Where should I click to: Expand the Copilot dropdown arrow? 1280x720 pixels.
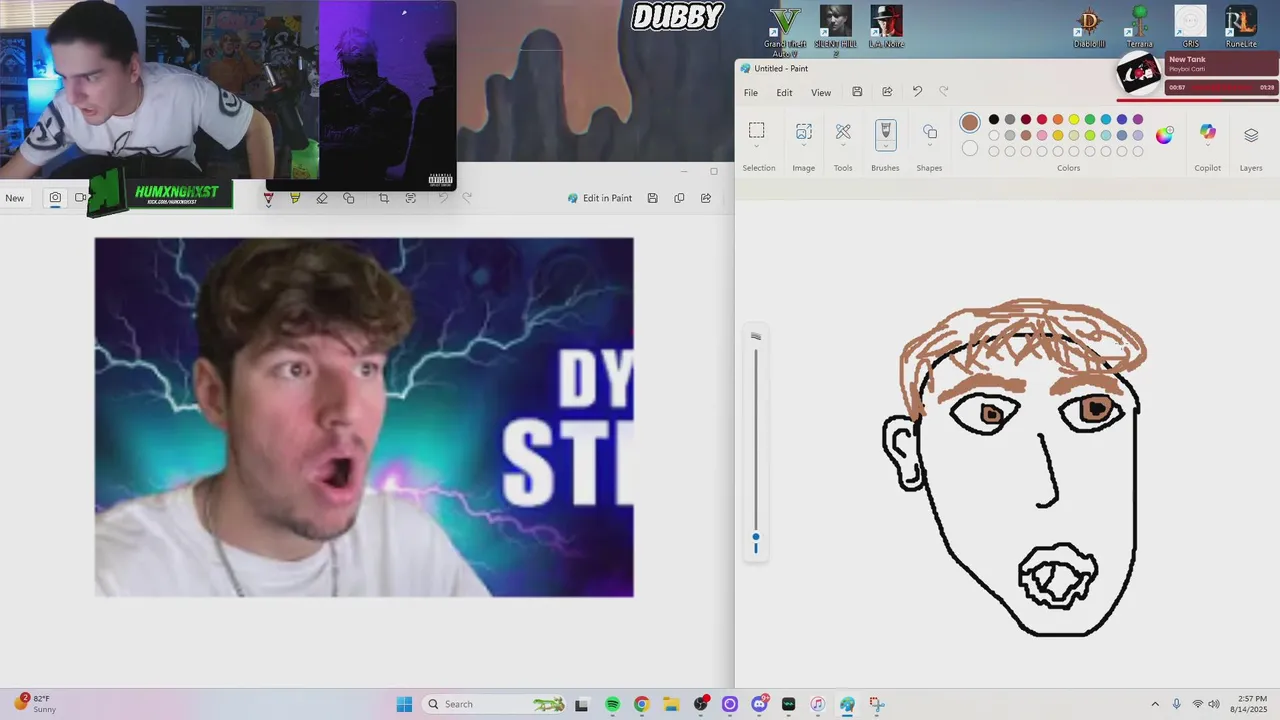[1207, 146]
